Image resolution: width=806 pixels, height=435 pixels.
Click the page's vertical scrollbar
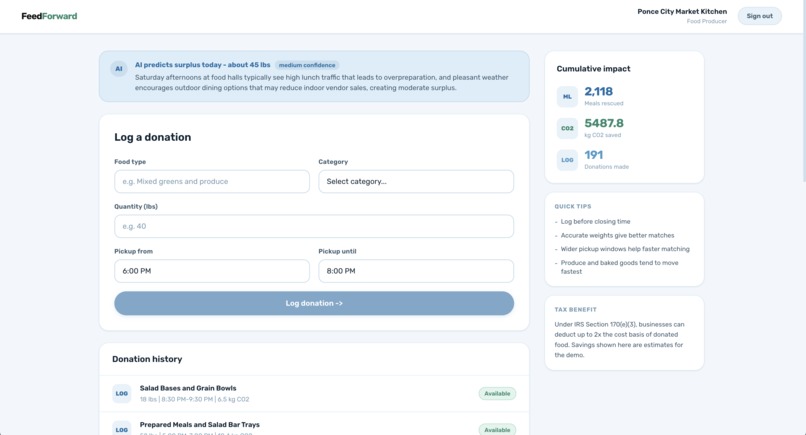(x=803, y=90)
